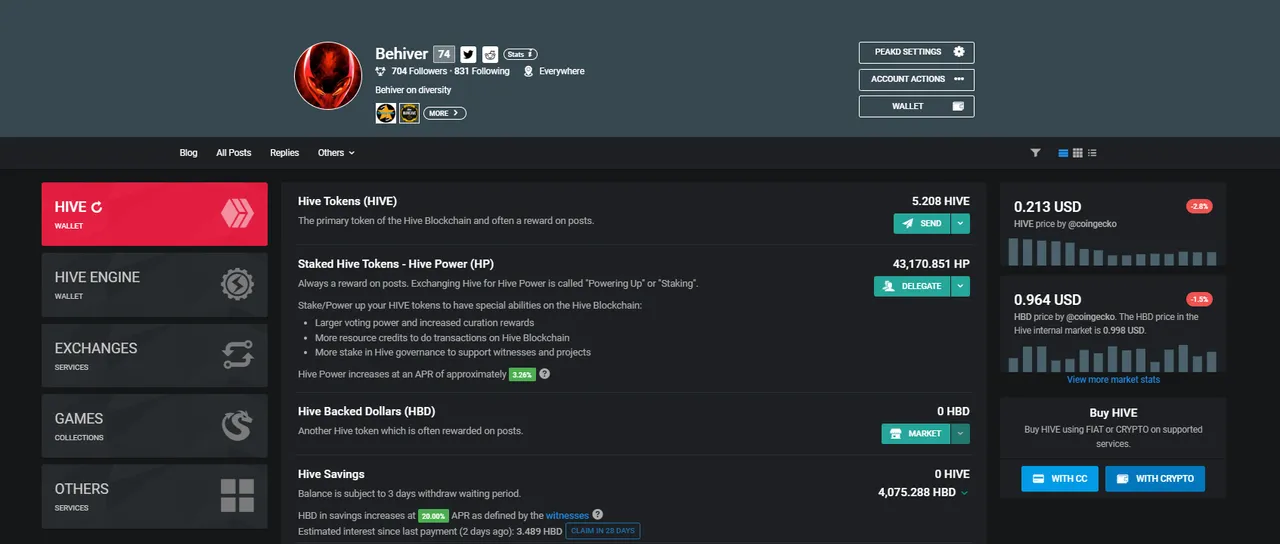Open Behiver's Reddit profile icon
This screenshot has height=544, width=1280.
(490, 54)
